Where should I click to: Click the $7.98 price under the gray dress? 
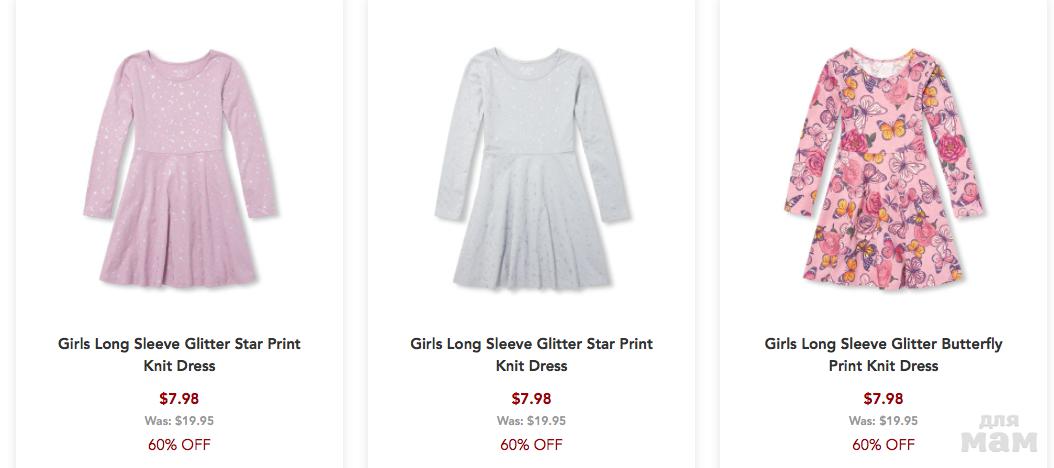click(x=531, y=398)
